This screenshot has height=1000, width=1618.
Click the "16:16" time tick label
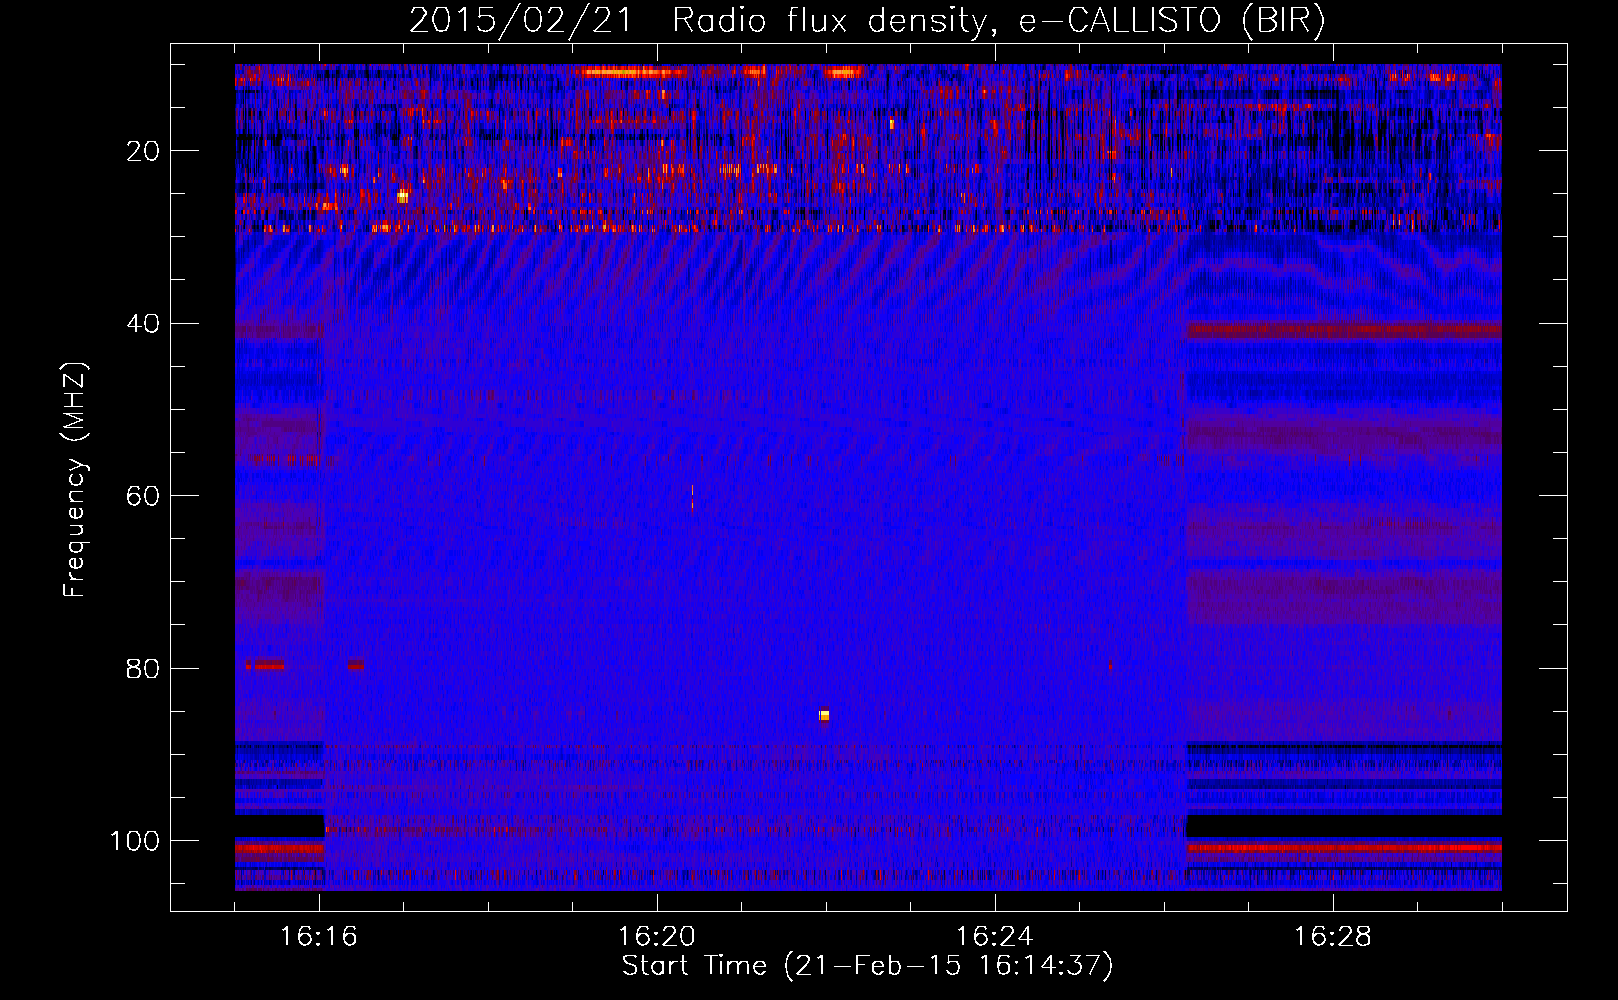tap(319, 937)
